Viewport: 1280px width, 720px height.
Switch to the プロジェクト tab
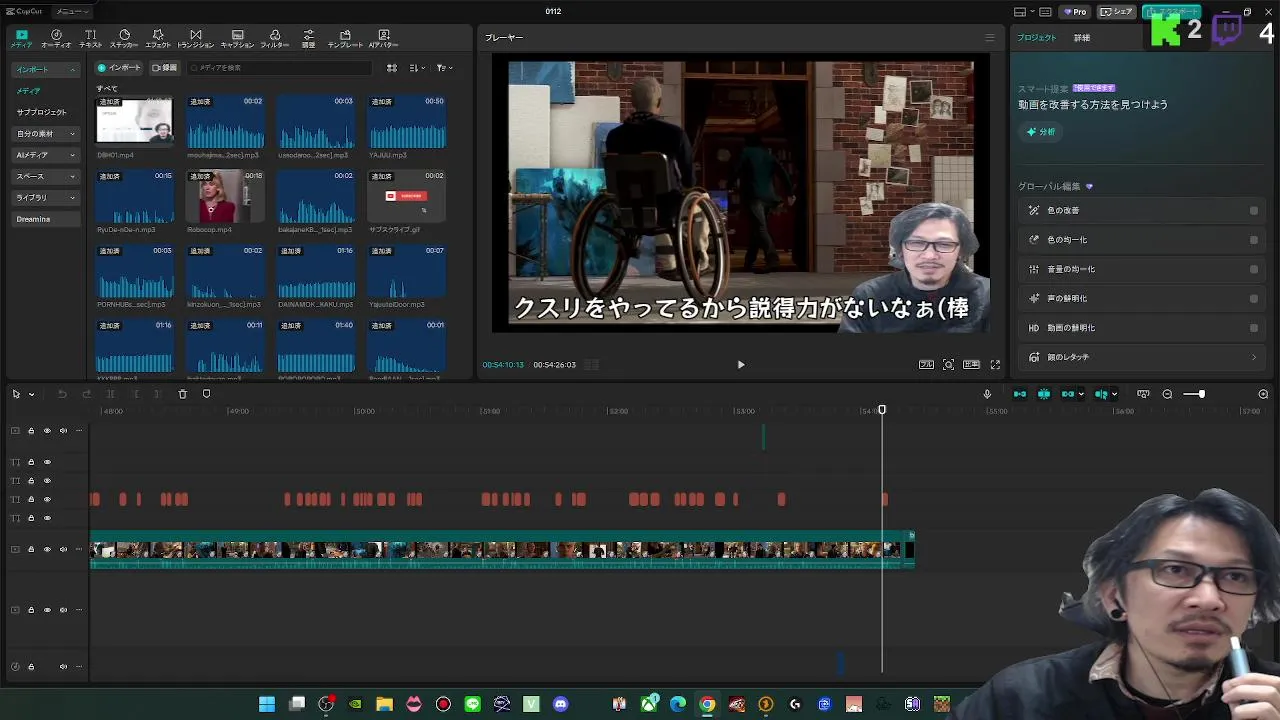tap(1036, 38)
